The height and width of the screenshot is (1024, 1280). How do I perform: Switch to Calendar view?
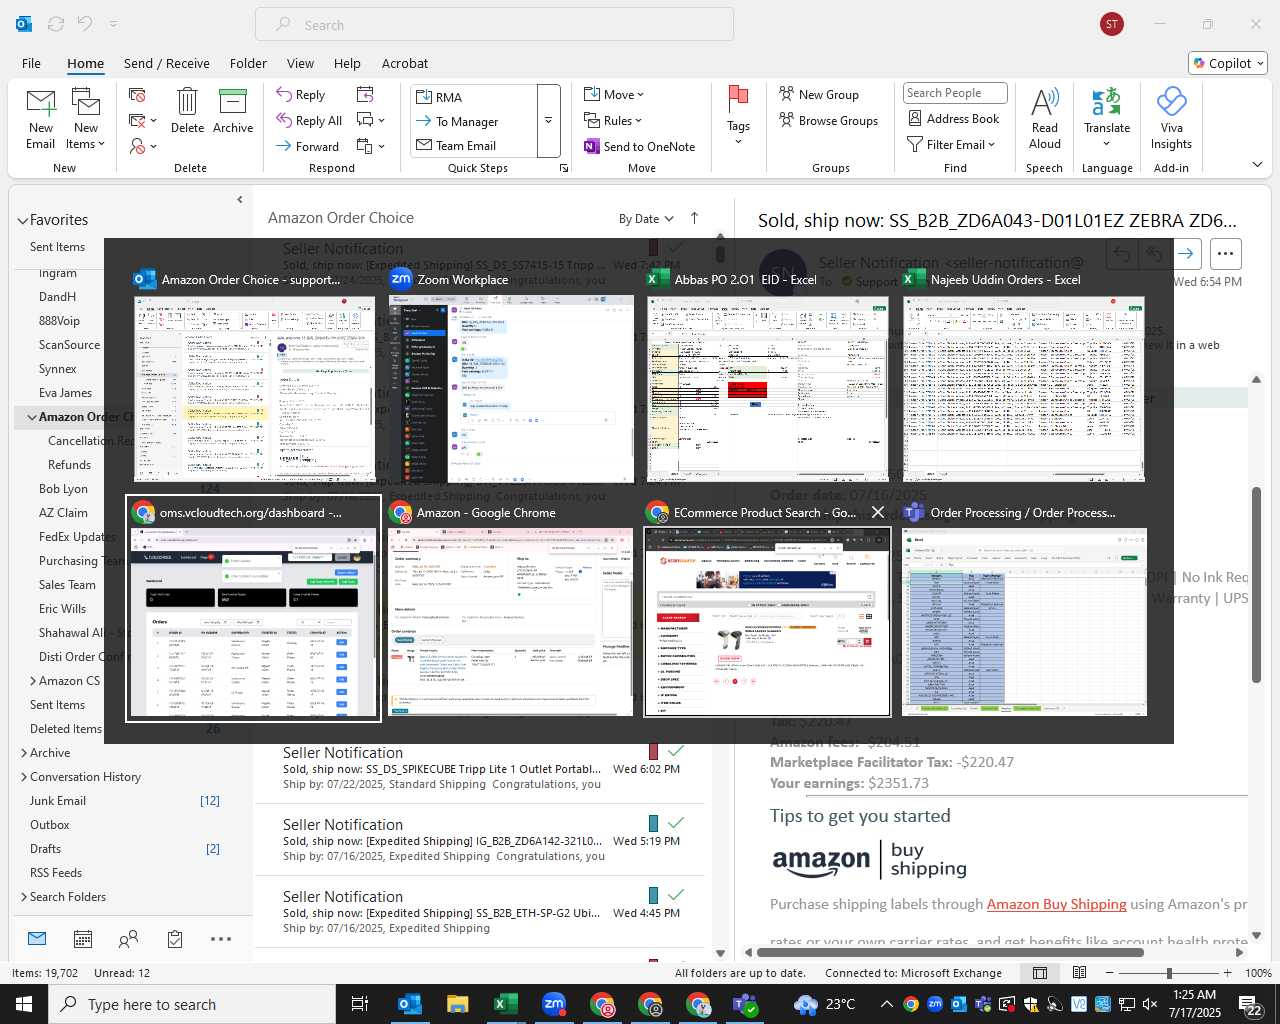[x=83, y=939]
